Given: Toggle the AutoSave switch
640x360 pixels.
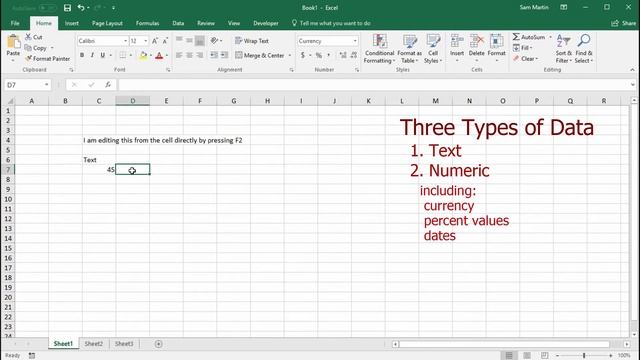Looking at the screenshot, I should (x=47, y=8).
